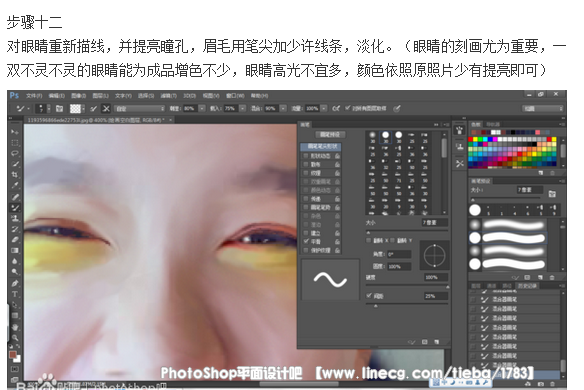Select the Hand tool
This screenshot has height=390, width=584.
[15, 327]
